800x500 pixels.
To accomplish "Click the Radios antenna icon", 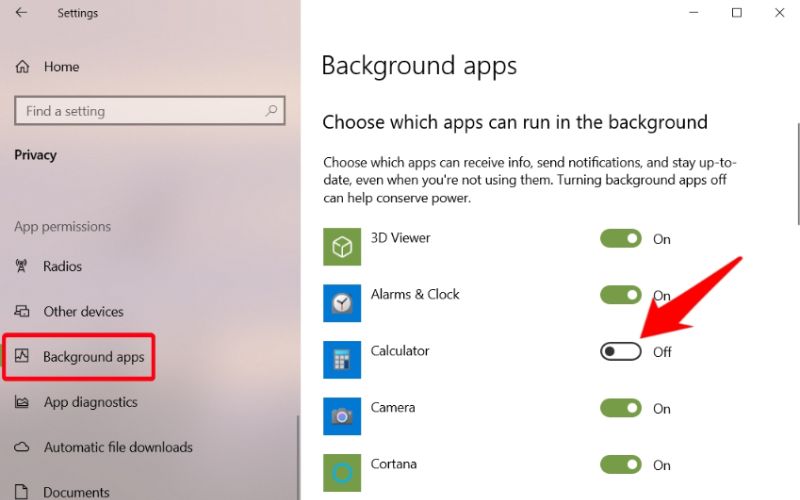I will click(x=21, y=266).
